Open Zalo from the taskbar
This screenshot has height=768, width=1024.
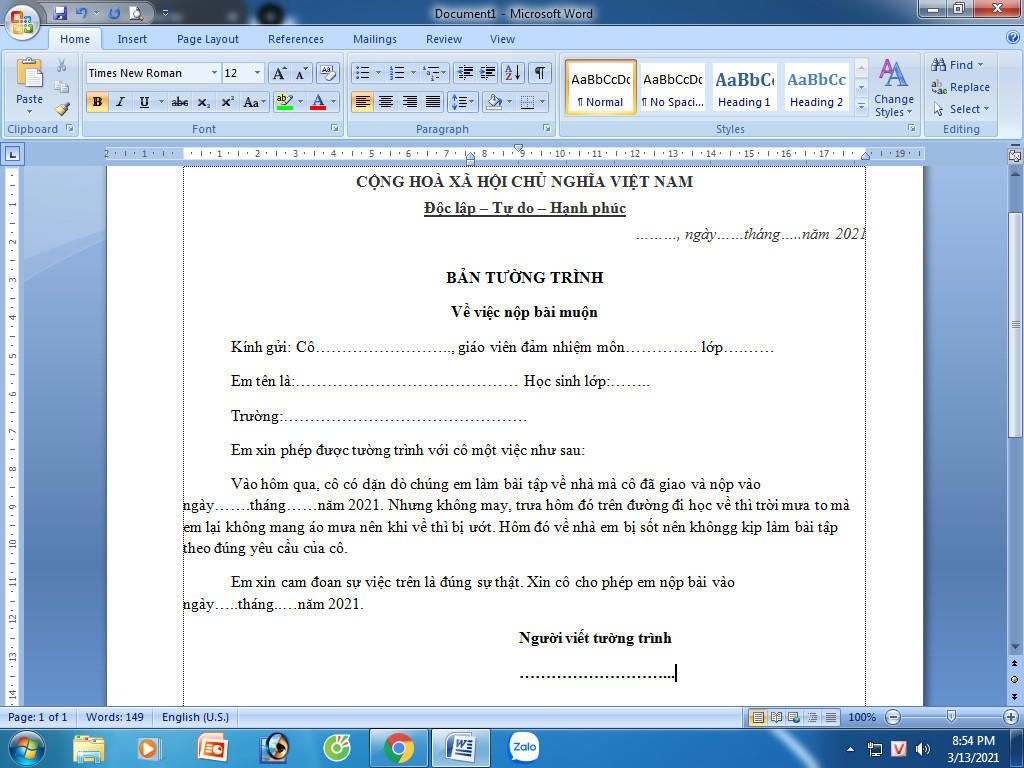pos(524,748)
